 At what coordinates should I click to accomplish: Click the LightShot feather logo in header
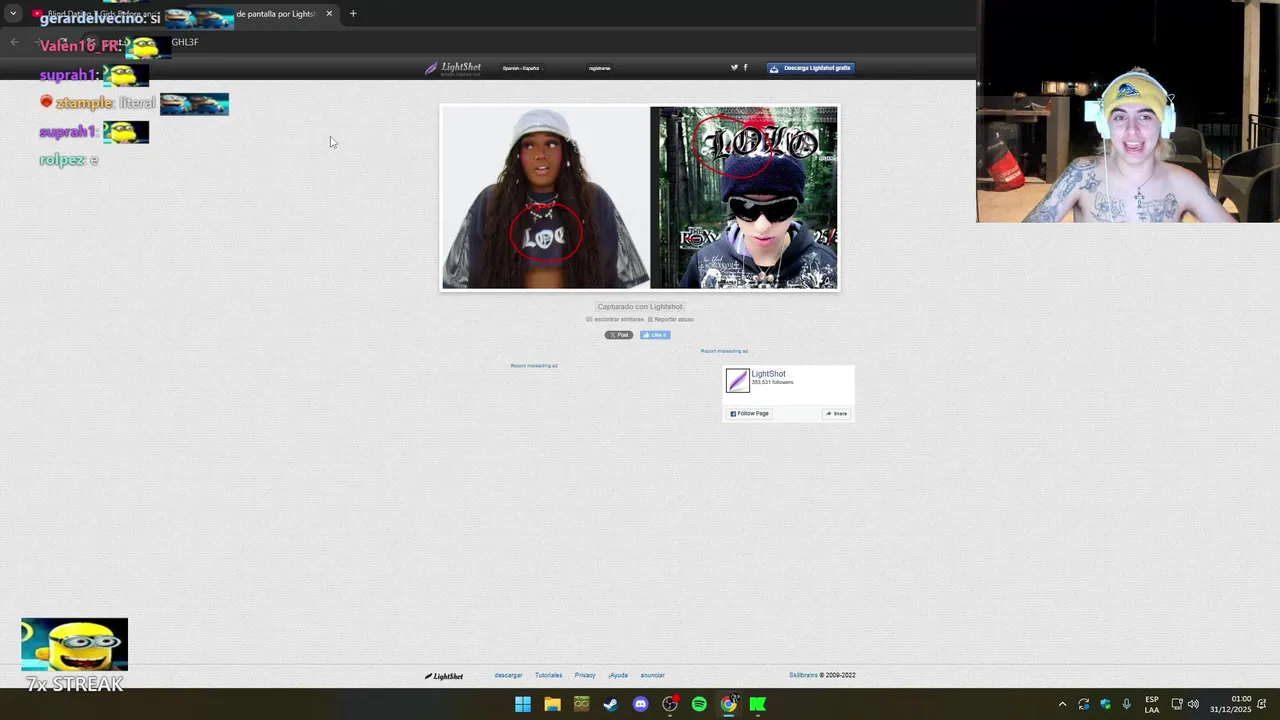453,68
